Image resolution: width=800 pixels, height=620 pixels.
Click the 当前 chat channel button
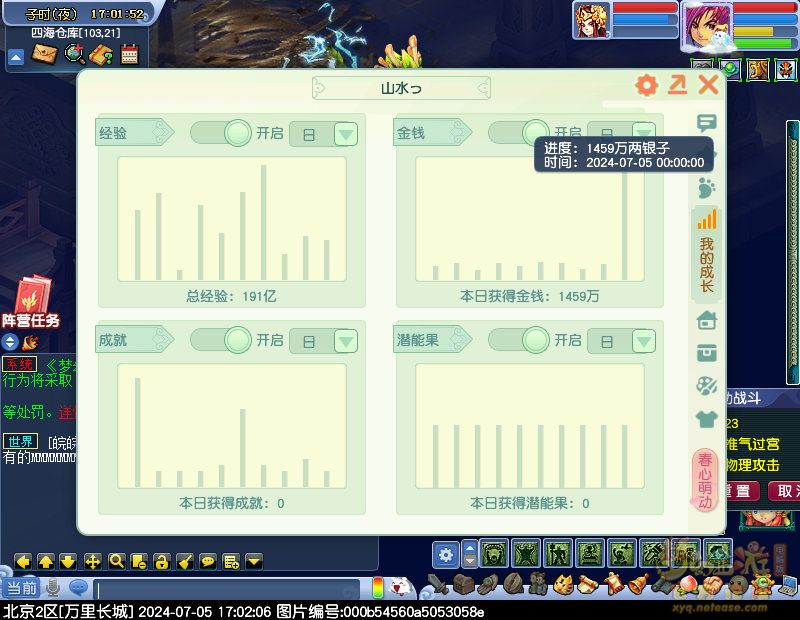coord(22,588)
